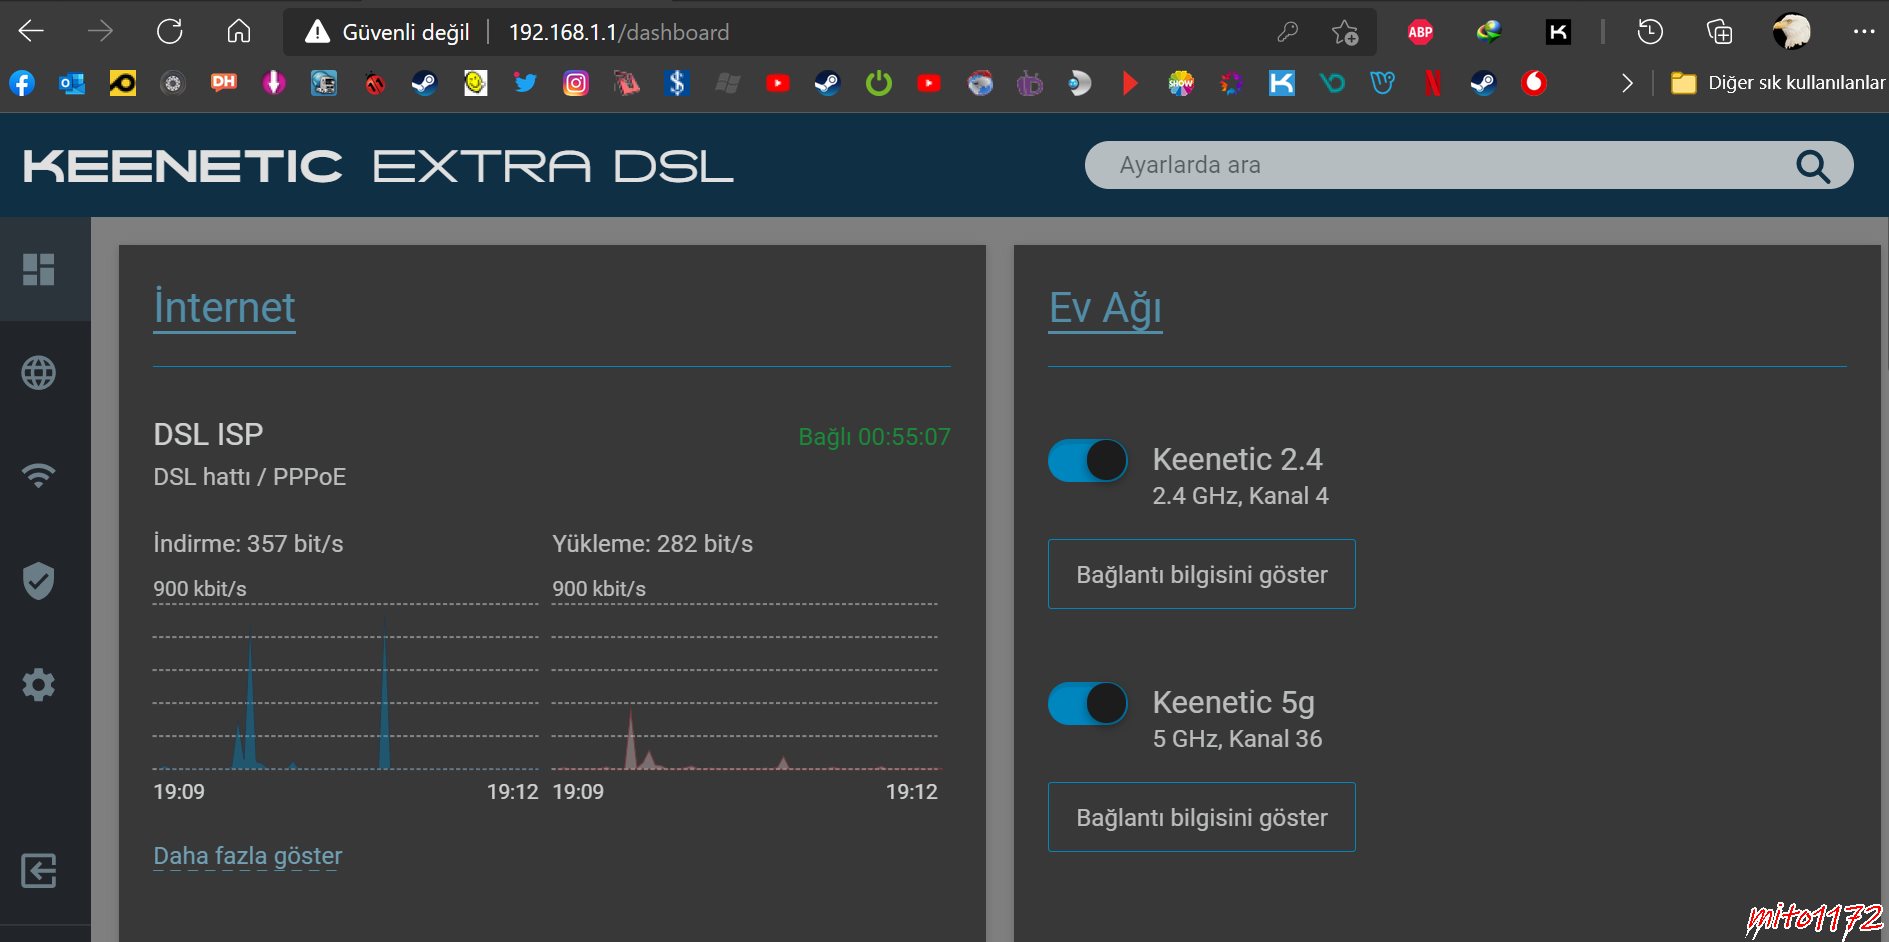Click the 'Bağlı 00:55:07' connection status
This screenshot has width=1889, height=942.
pyautogui.click(x=874, y=437)
